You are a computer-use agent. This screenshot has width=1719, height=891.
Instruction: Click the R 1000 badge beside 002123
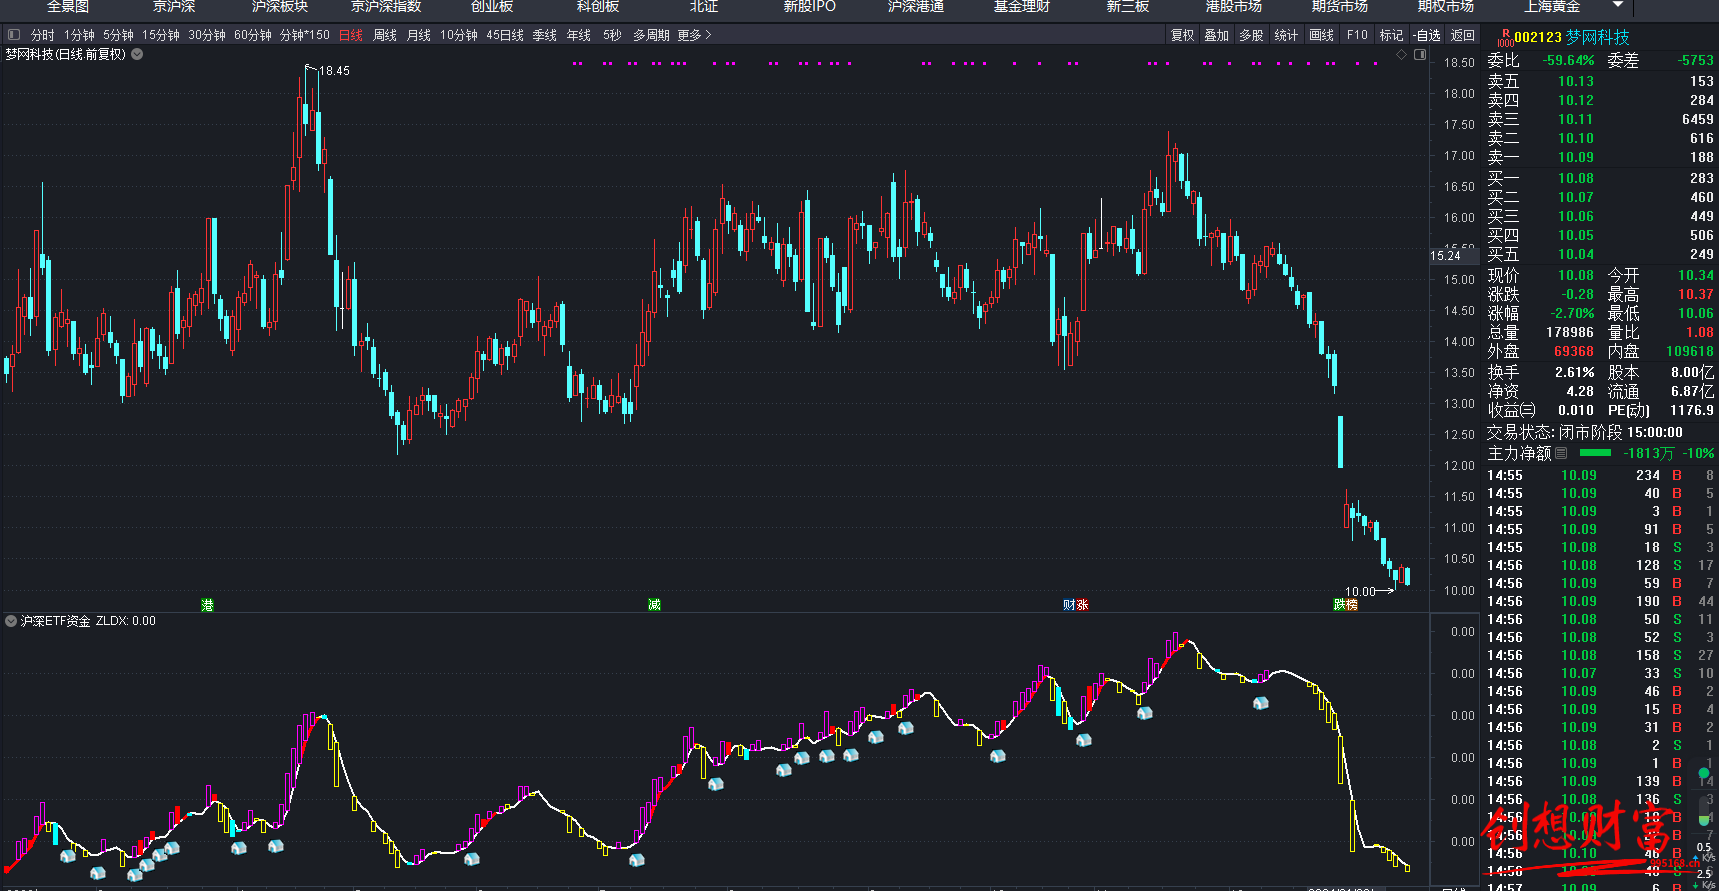(1505, 38)
